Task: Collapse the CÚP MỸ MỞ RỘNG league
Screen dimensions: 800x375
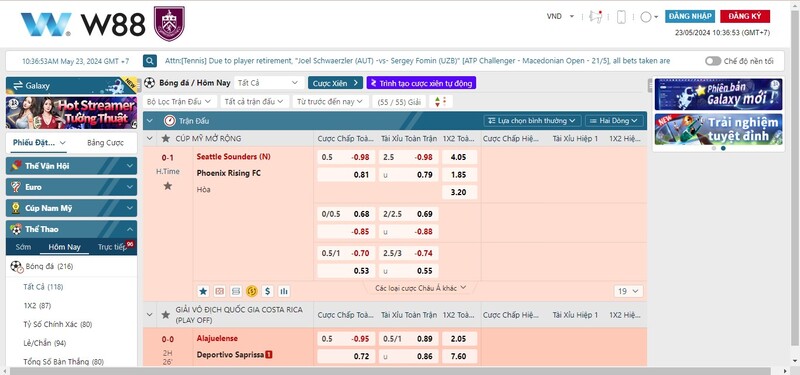Action: click(x=149, y=138)
